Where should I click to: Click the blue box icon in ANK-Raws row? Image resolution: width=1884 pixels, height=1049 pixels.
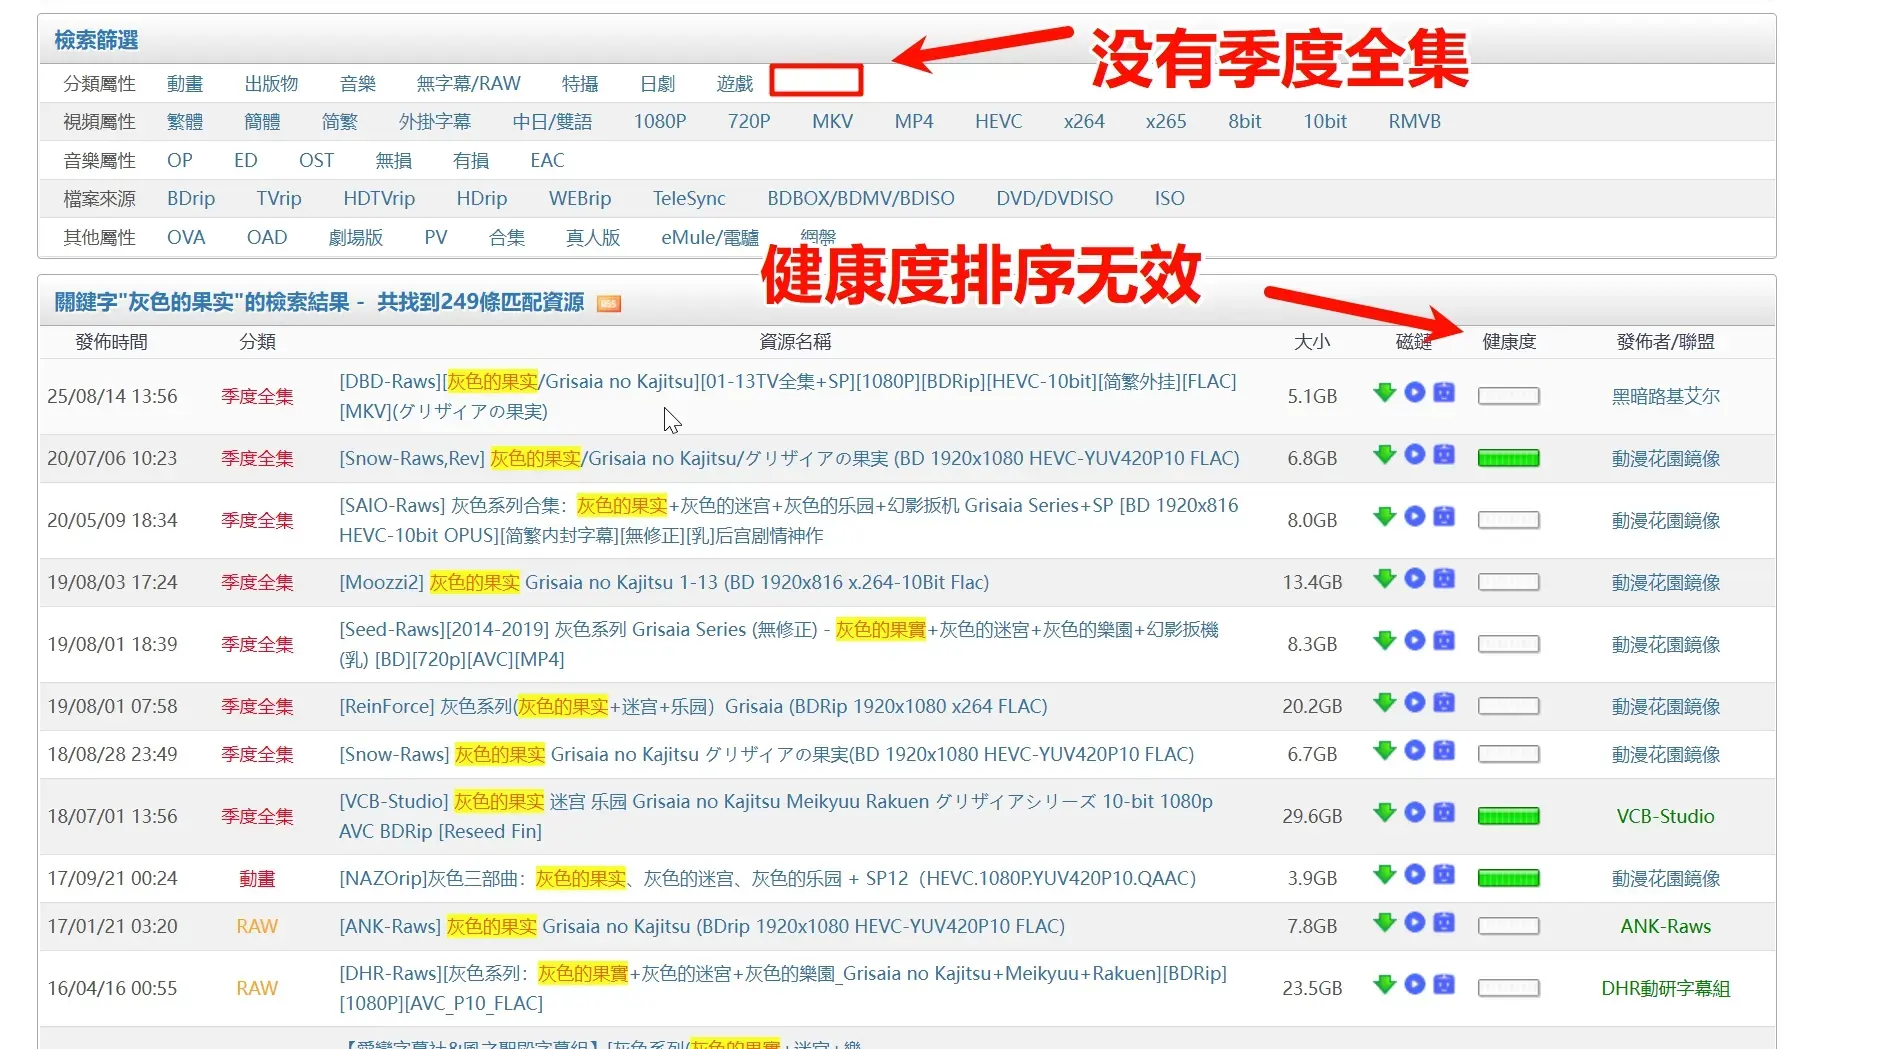point(1444,922)
